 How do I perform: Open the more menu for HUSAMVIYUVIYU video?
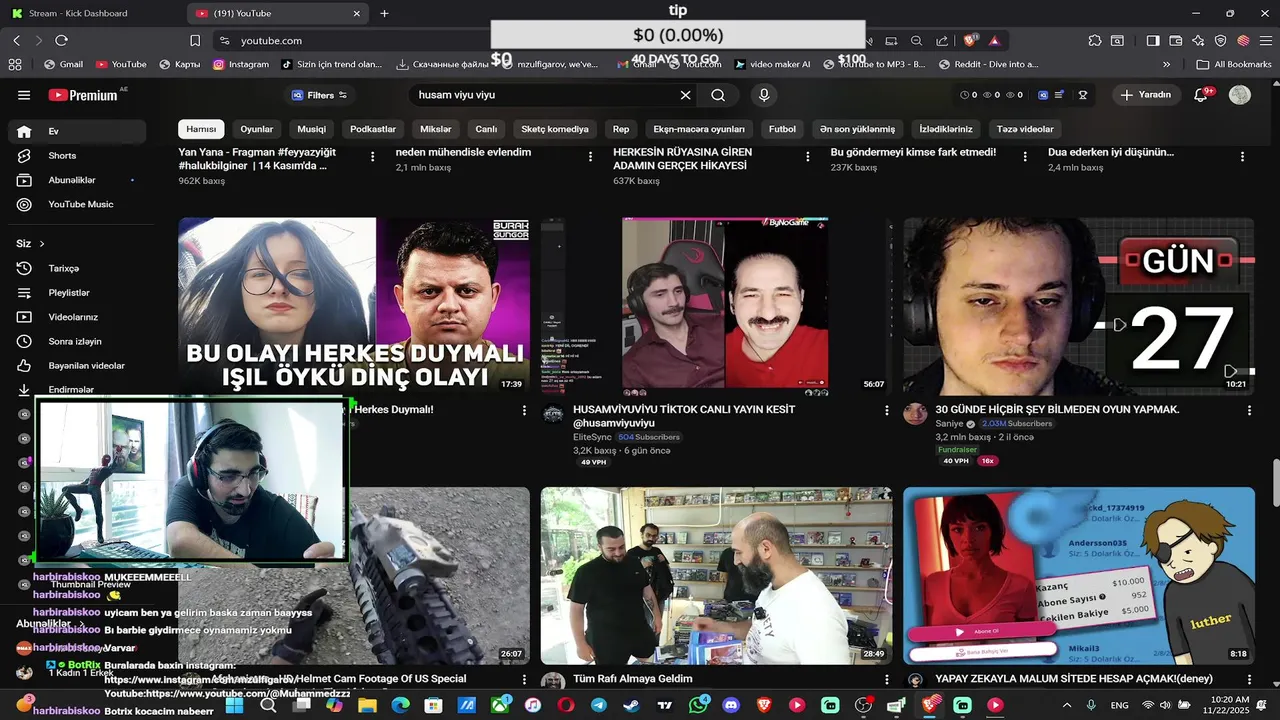pyautogui.click(x=886, y=411)
